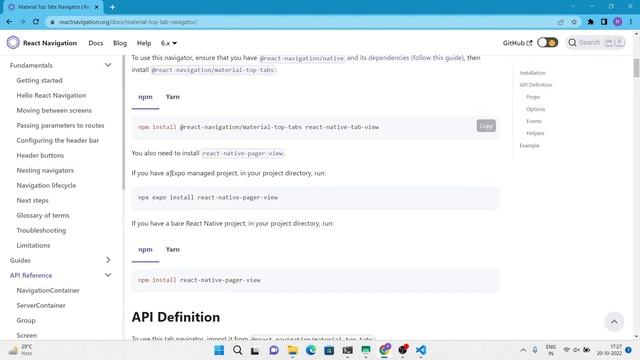Screen dimensions: 640x360
Task: Open NavigationContainer API page
Action: [48, 290]
